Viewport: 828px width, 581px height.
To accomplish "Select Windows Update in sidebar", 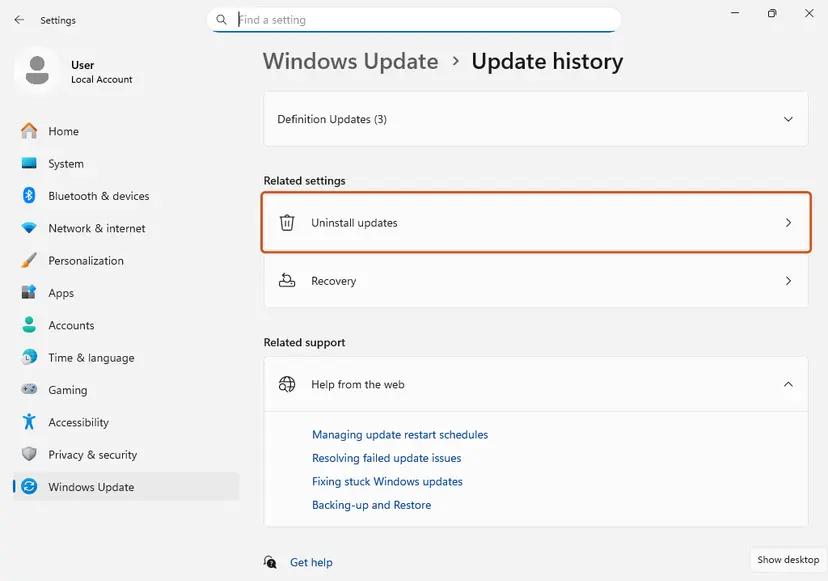I will [x=126, y=486].
